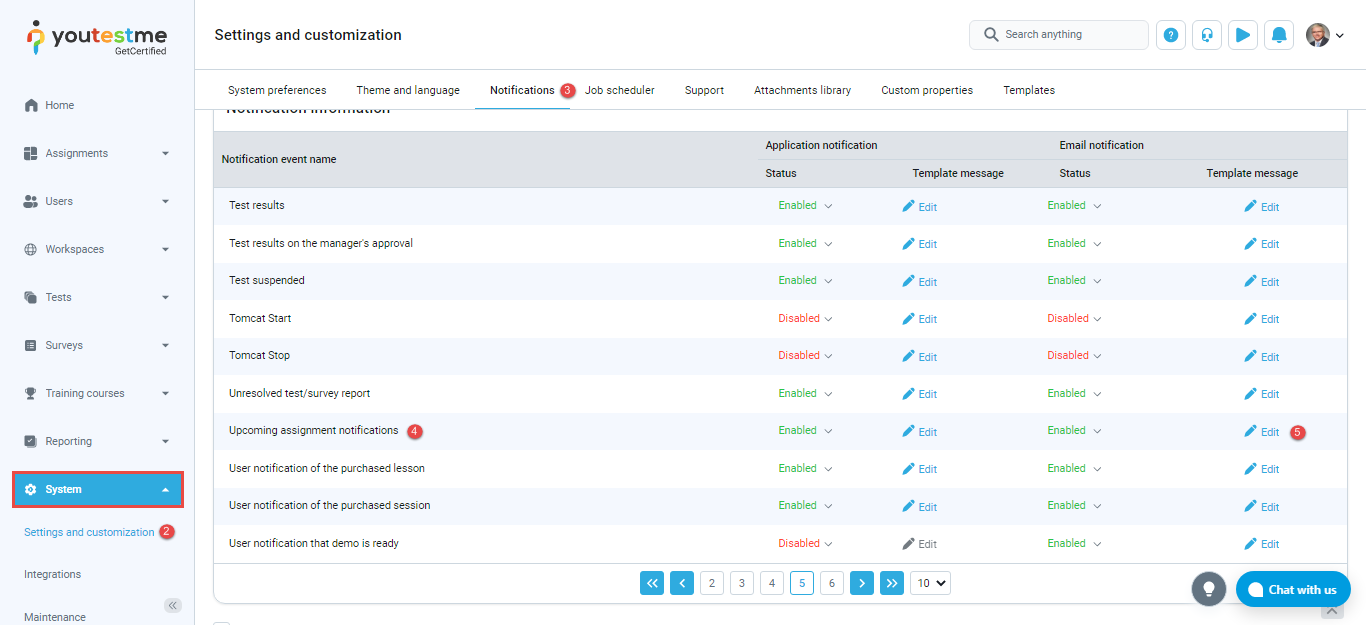This screenshot has height=625, width=1366.
Task: Open the Theme and language tab
Action: [408, 90]
